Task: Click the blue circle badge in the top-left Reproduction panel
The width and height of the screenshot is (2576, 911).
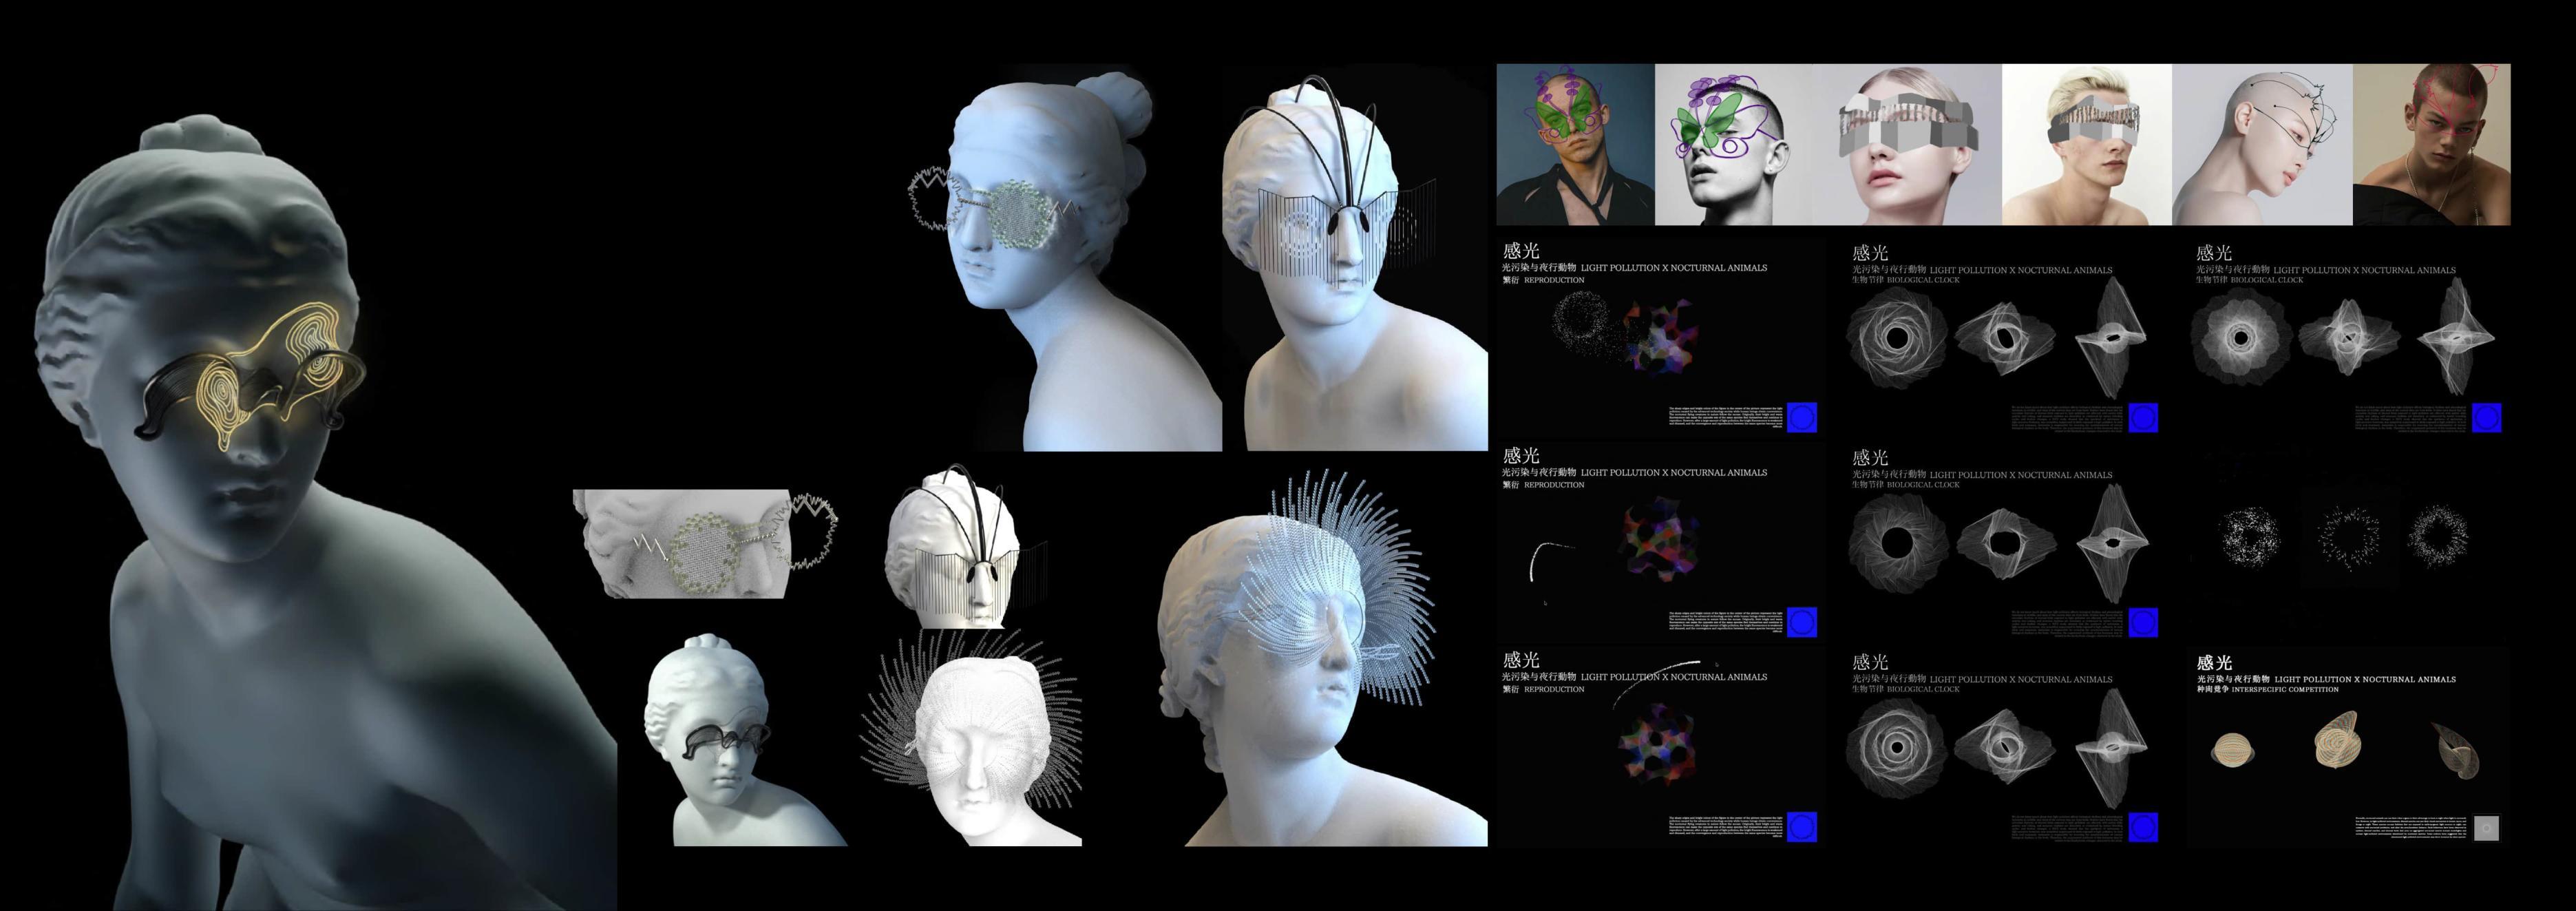Action: (1801, 417)
